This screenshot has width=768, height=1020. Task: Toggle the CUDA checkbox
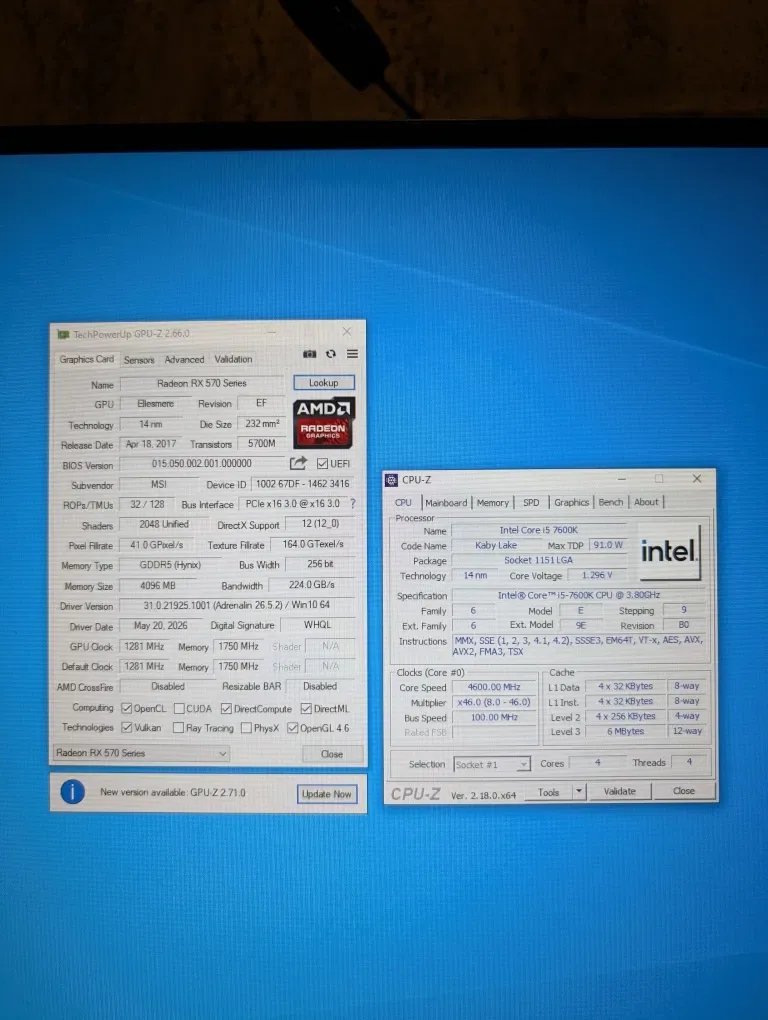coord(179,708)
